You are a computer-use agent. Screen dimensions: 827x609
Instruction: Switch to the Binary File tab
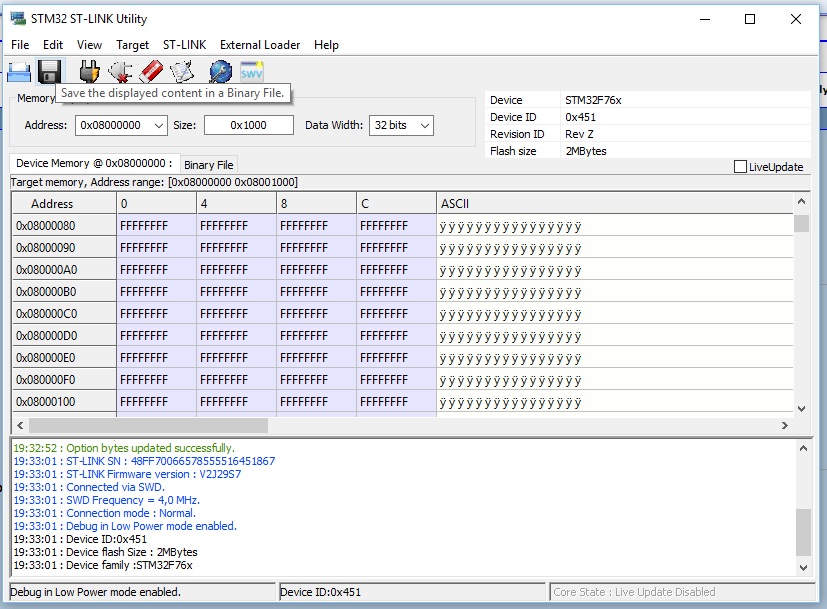pos(209,165)
